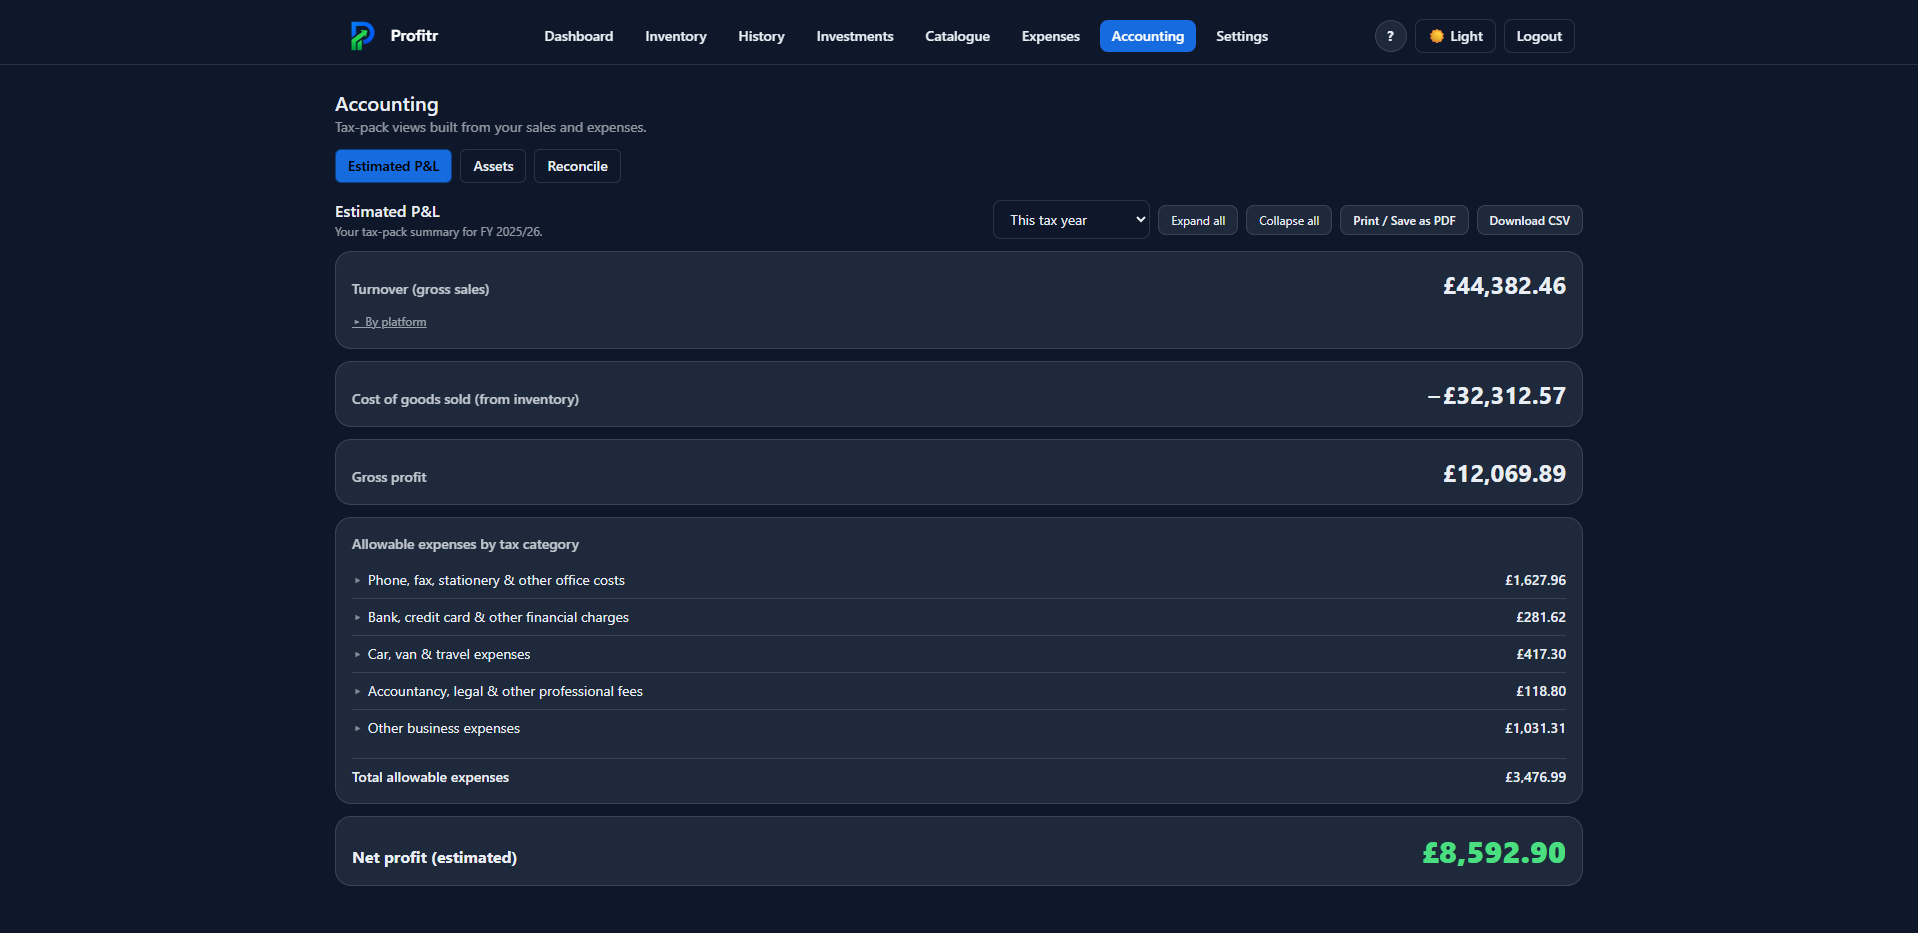This screenshot has height=933, width=1918.
Task: Select the Estimated P&L tab
Action: (393, 166)
